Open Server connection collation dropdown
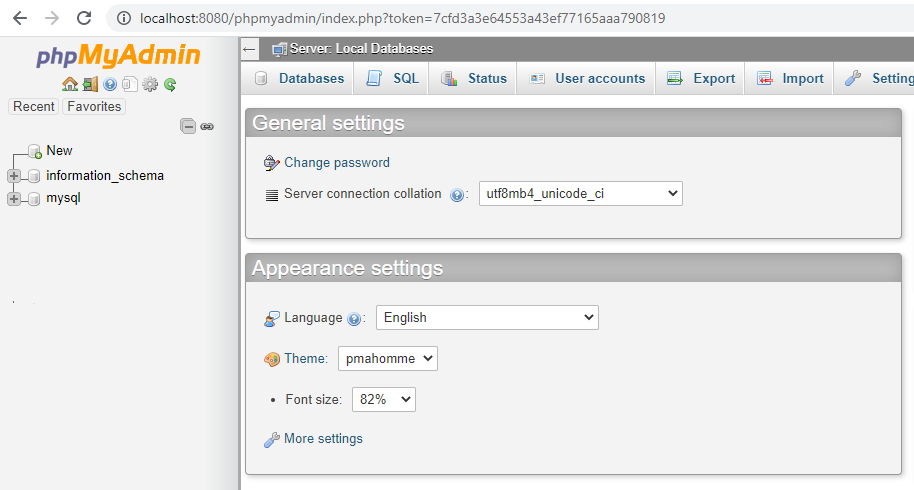The image size is (914, 490). (581, 194)
